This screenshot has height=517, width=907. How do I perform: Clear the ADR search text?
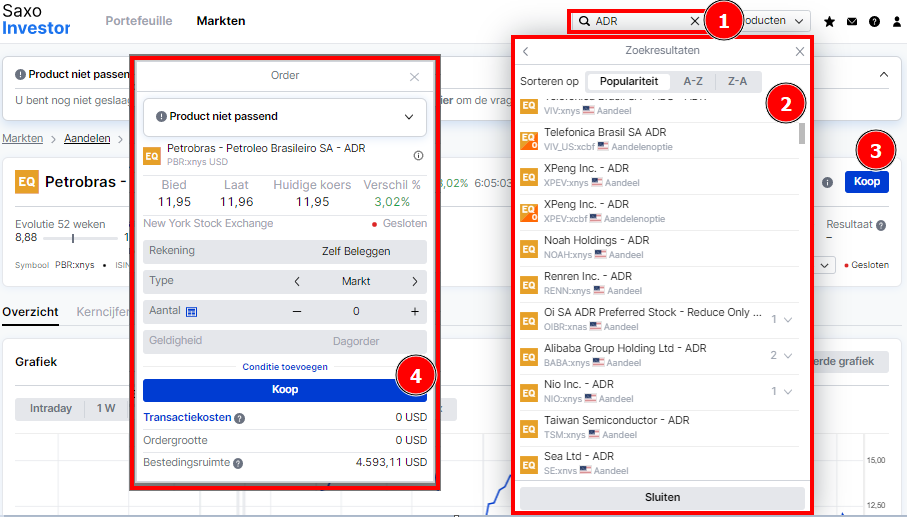pyautogui.click(x=695, y=21)
